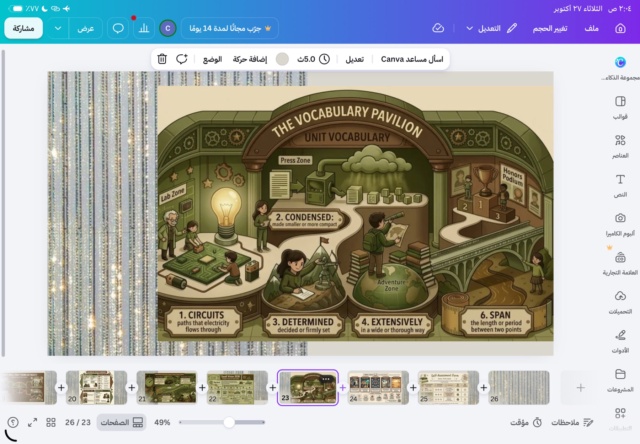Open قوالب (Templates) sidebar panel
Image resolution: width=640 pixels, height=444 pixels.
pos(620,107)
